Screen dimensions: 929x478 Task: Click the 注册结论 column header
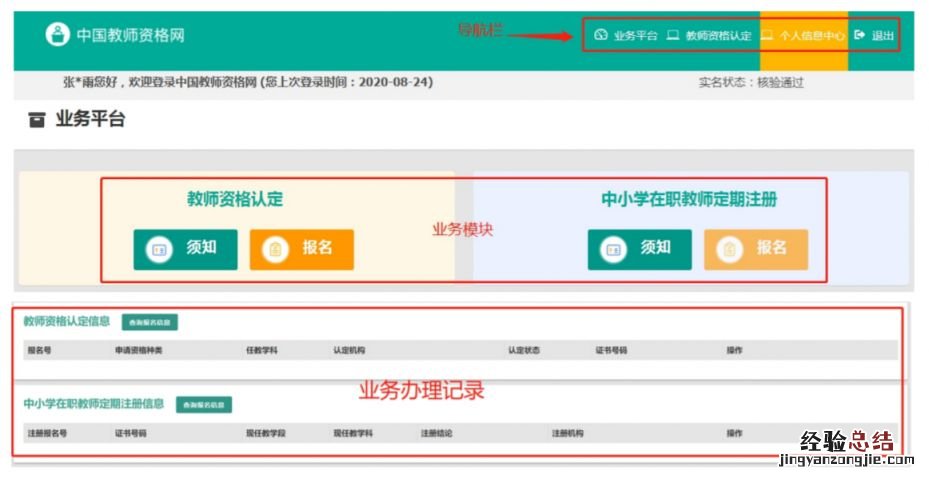pyautogui.click(x=437, y=433)
